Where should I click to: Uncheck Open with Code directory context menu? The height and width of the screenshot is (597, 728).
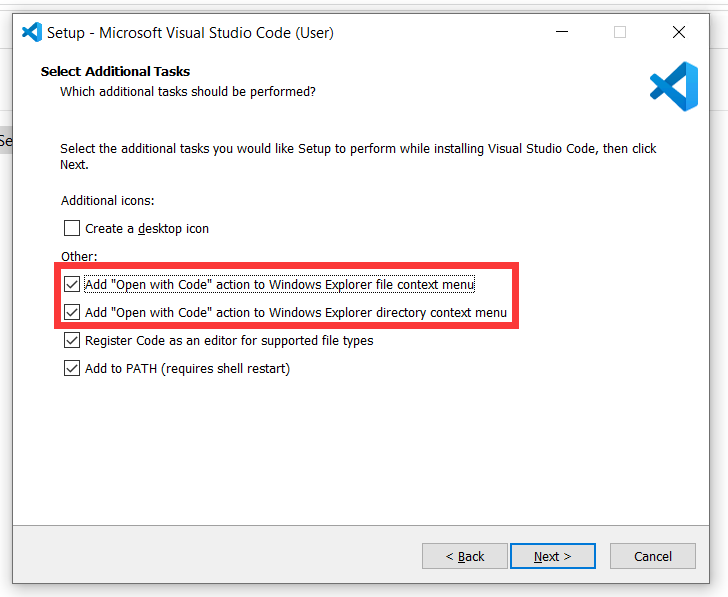point(72,312)
